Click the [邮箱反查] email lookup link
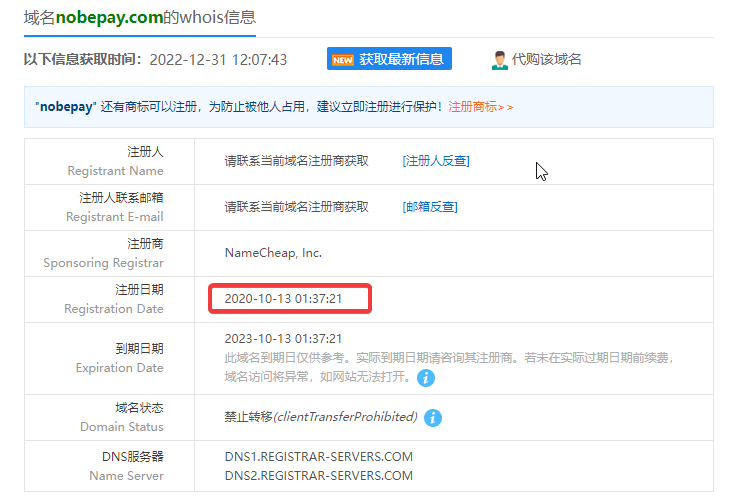Image resolution: width=729 pixels, height=503 pixels. pyautogui.click(x=429, y=207)
